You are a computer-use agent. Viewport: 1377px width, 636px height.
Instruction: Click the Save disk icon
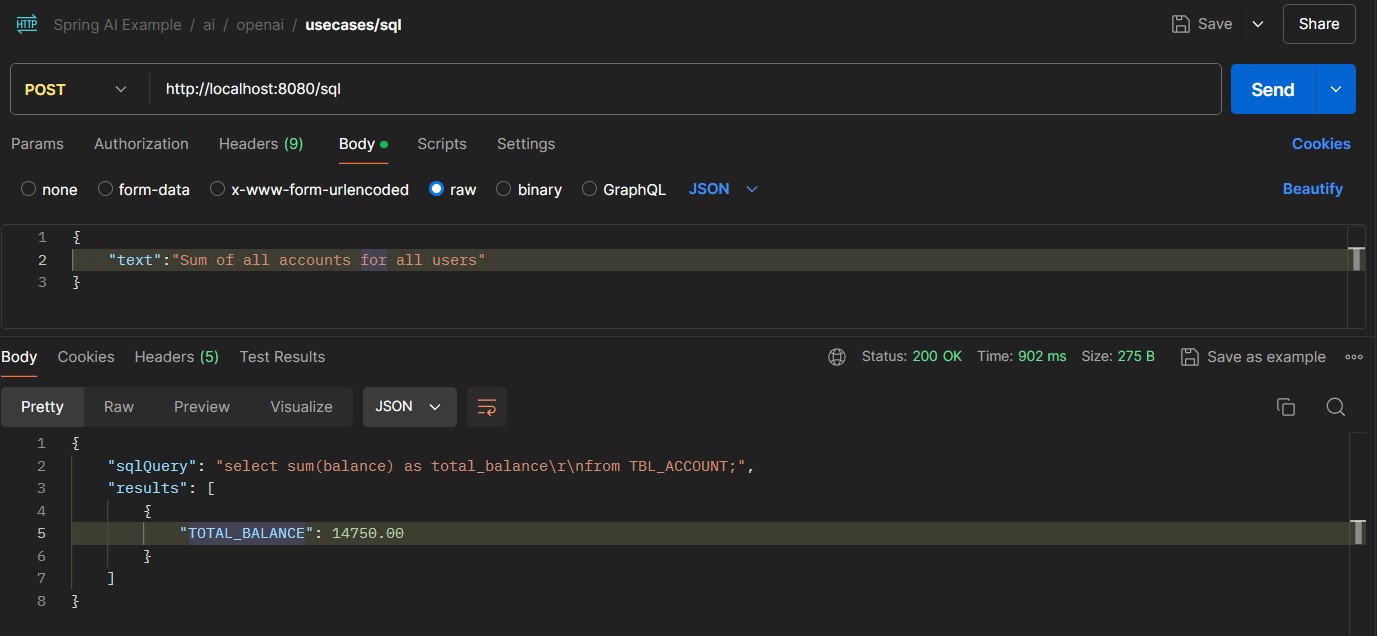coord(1181,24)
